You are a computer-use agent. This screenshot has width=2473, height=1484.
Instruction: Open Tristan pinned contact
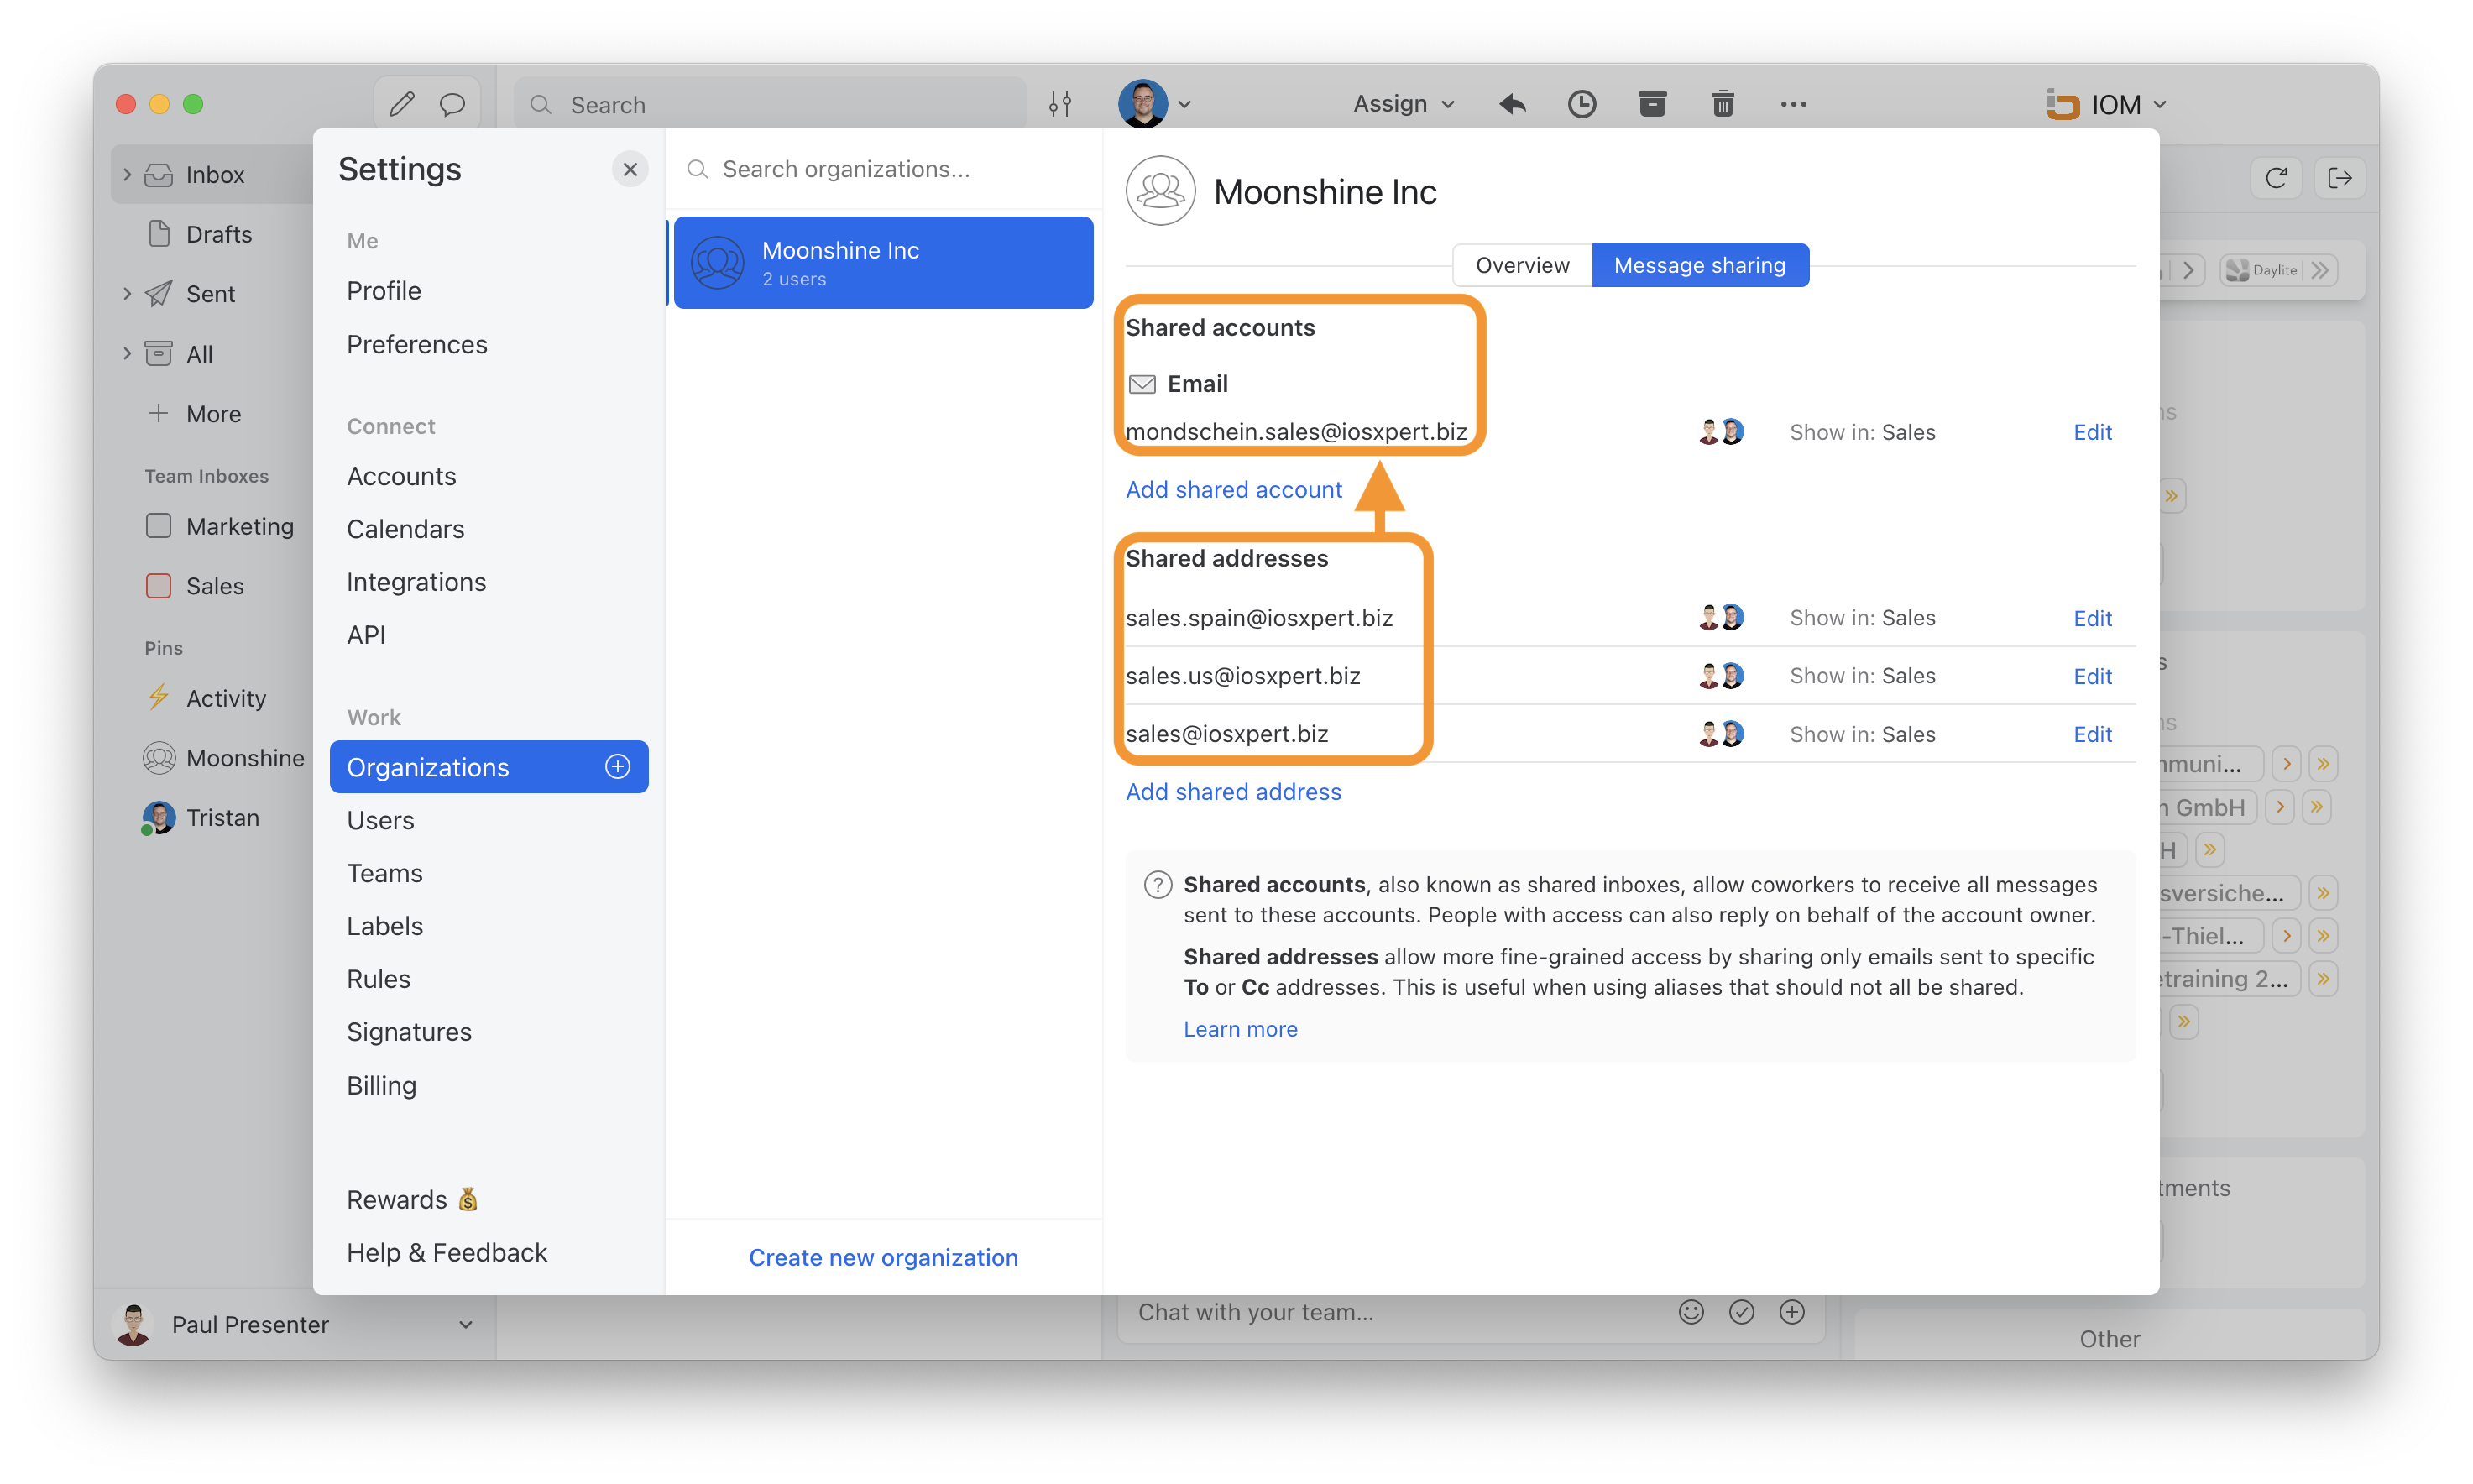[201, 818]
